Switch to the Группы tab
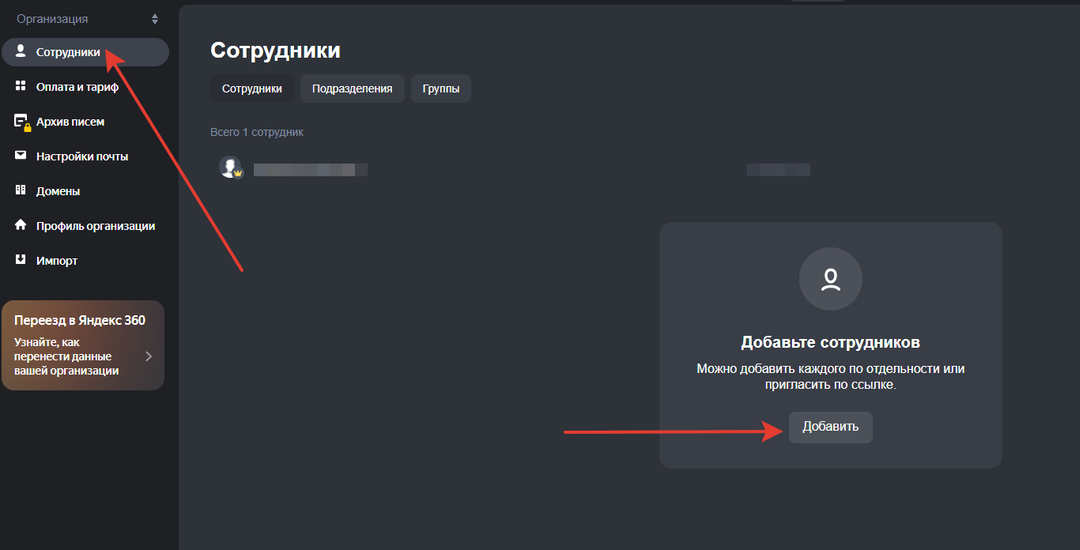Image resolution: width=1080 pixels, height=550 pixels. pyautogui.click(x=441, y=89)
